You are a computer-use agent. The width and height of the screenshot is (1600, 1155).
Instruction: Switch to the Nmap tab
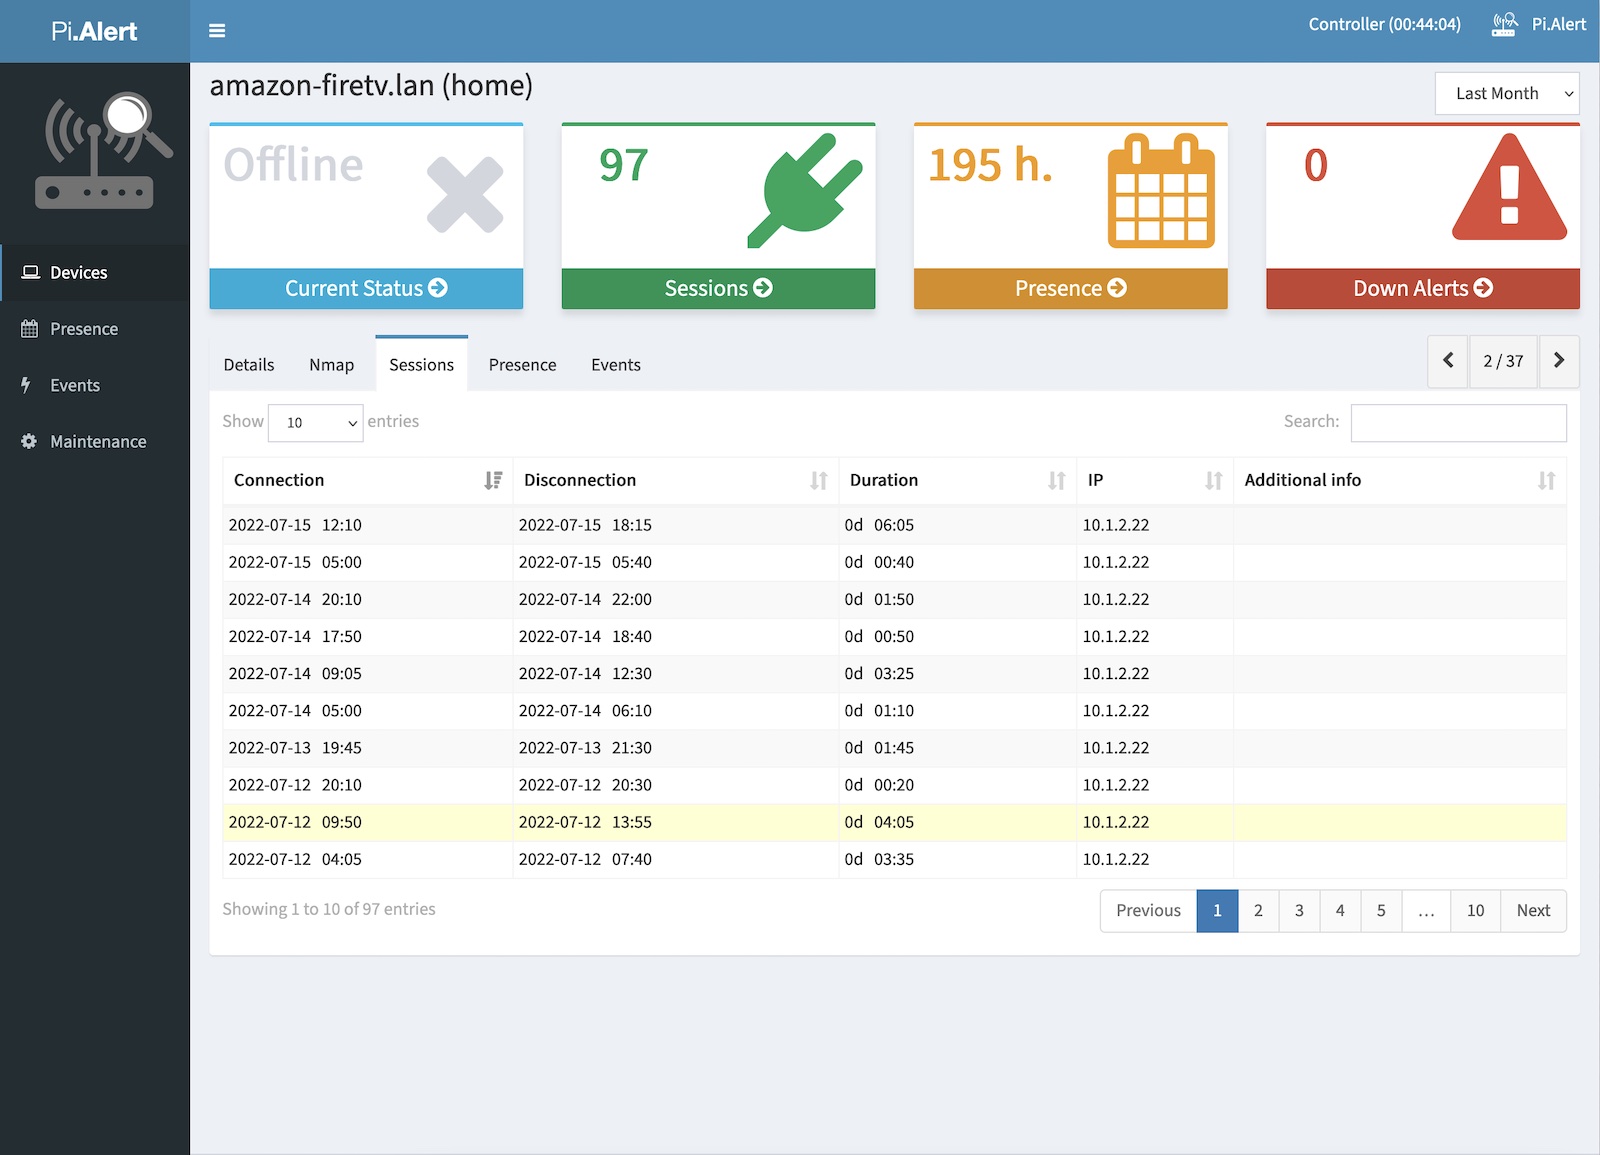point(331,365)
